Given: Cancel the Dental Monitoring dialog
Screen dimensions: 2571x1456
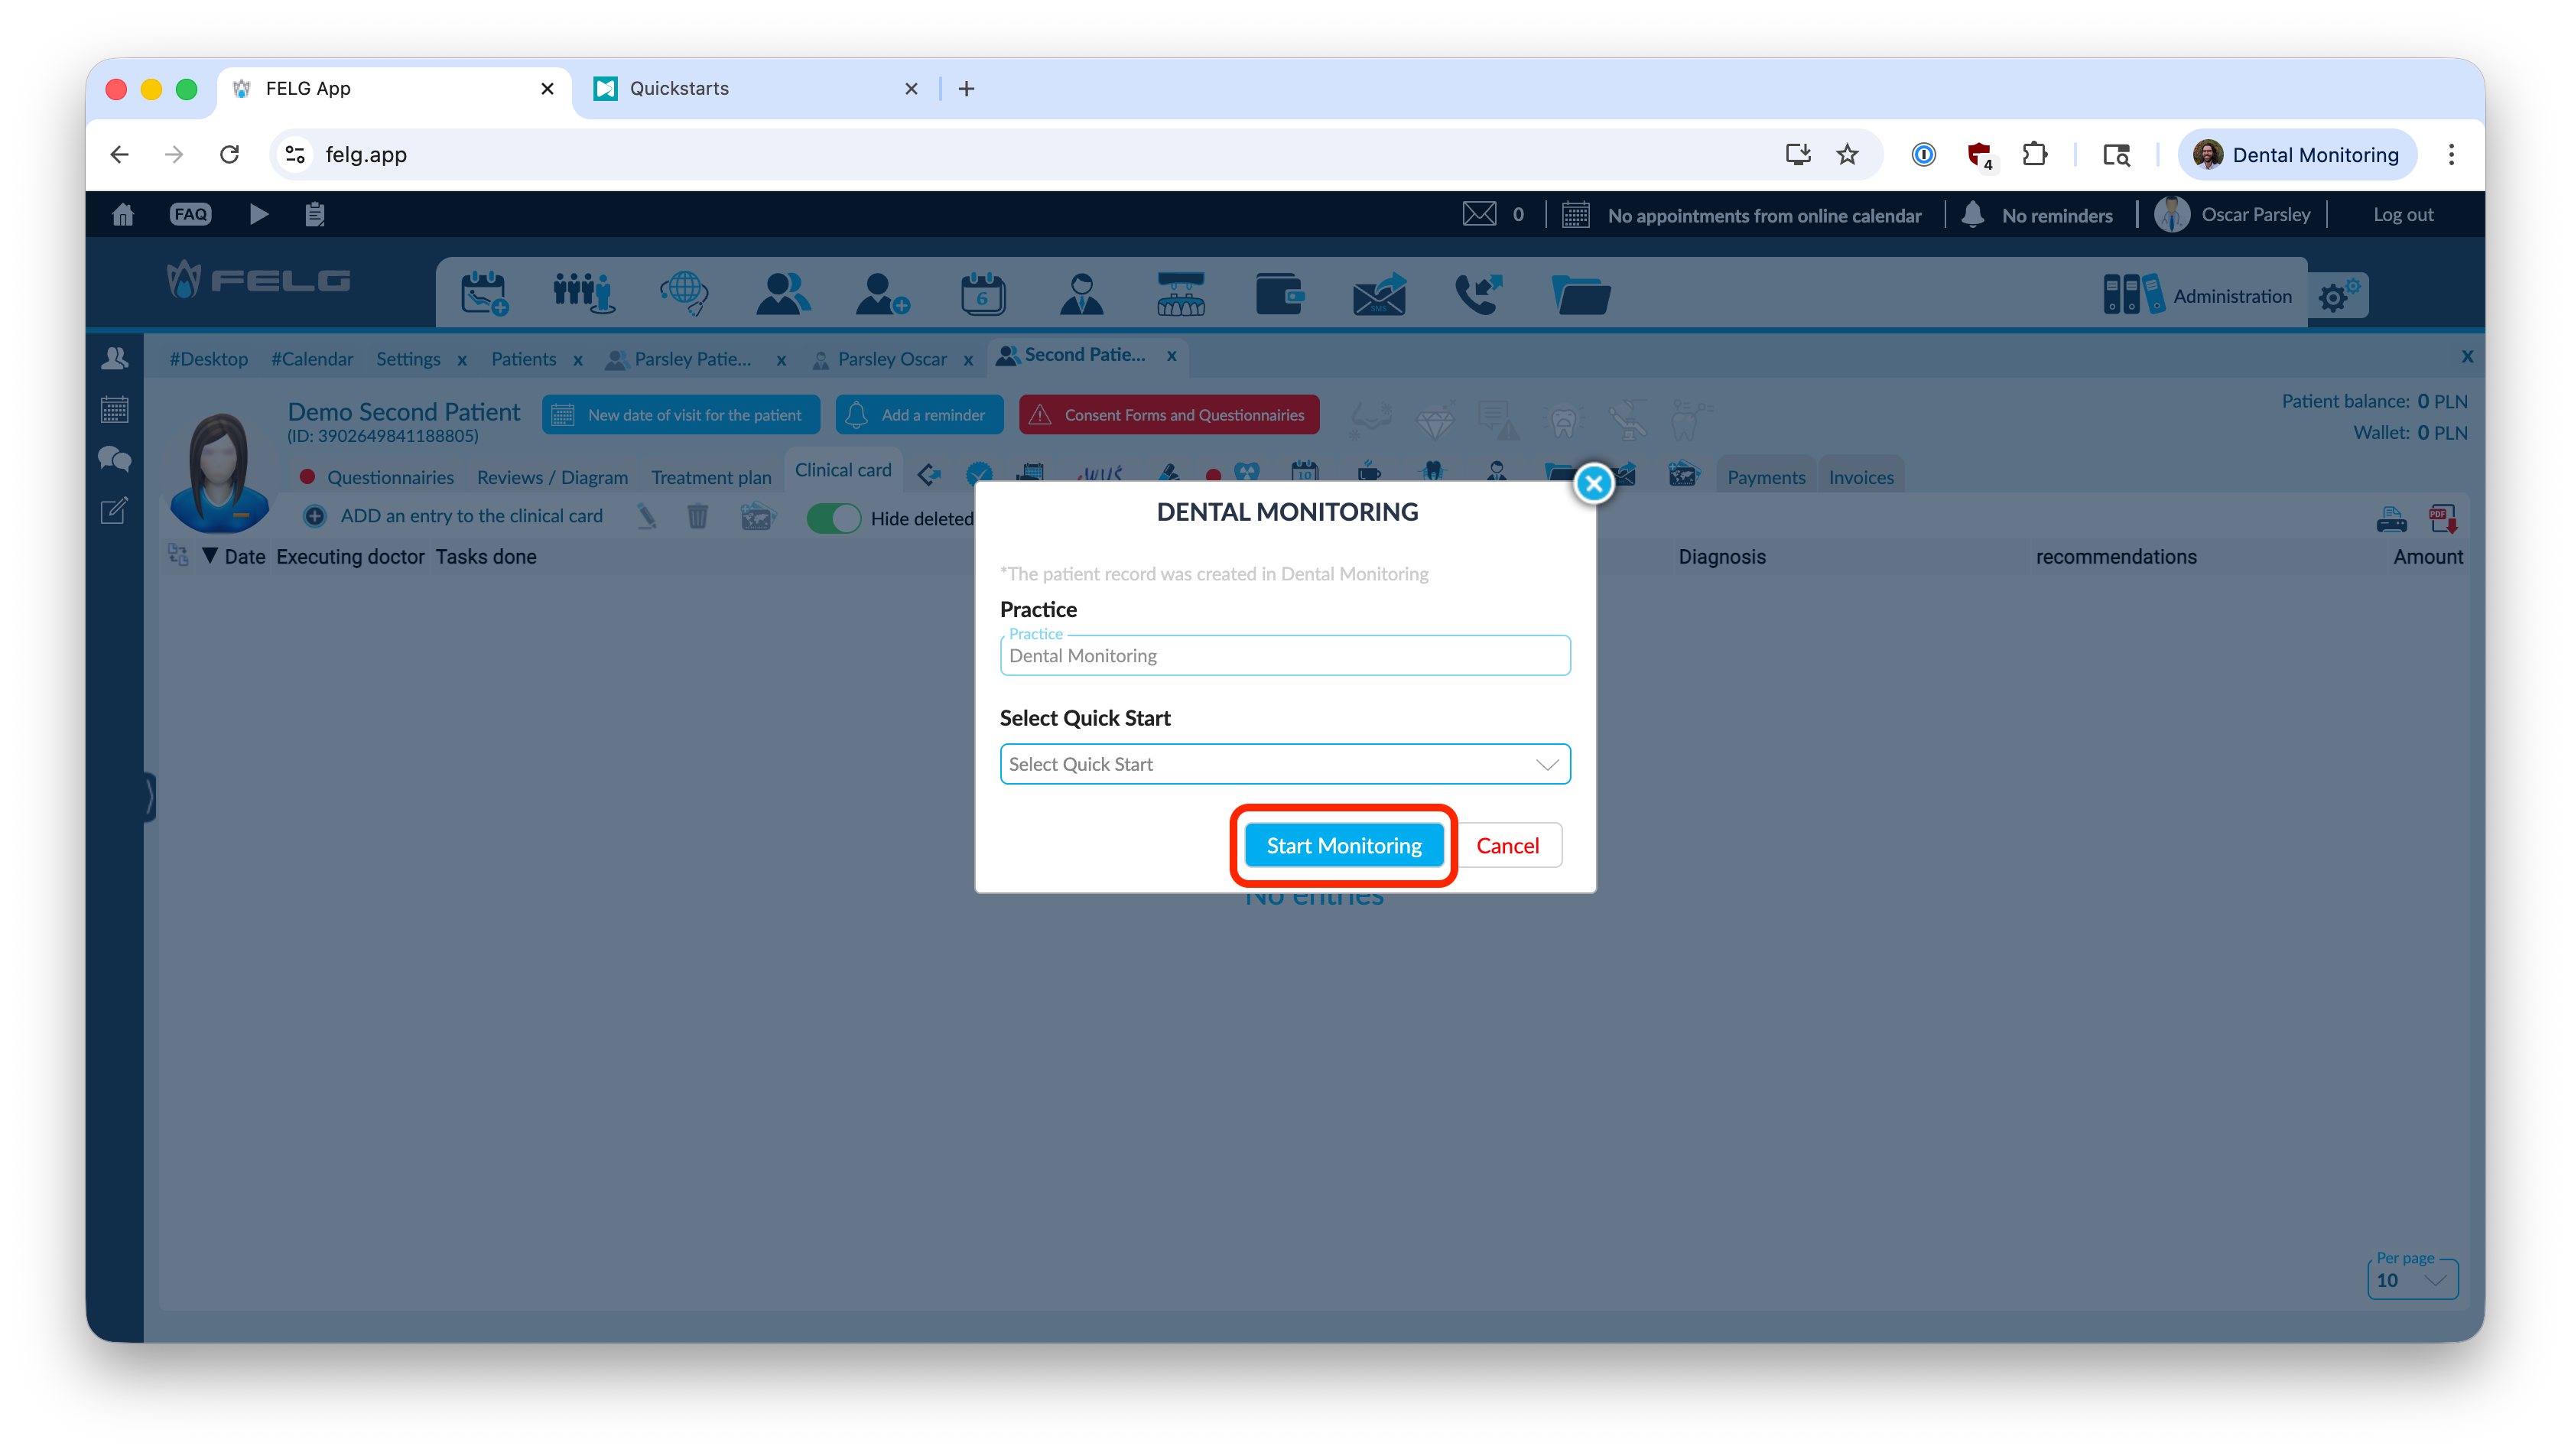Looking at the screenshot, I should coord(1507,845).
